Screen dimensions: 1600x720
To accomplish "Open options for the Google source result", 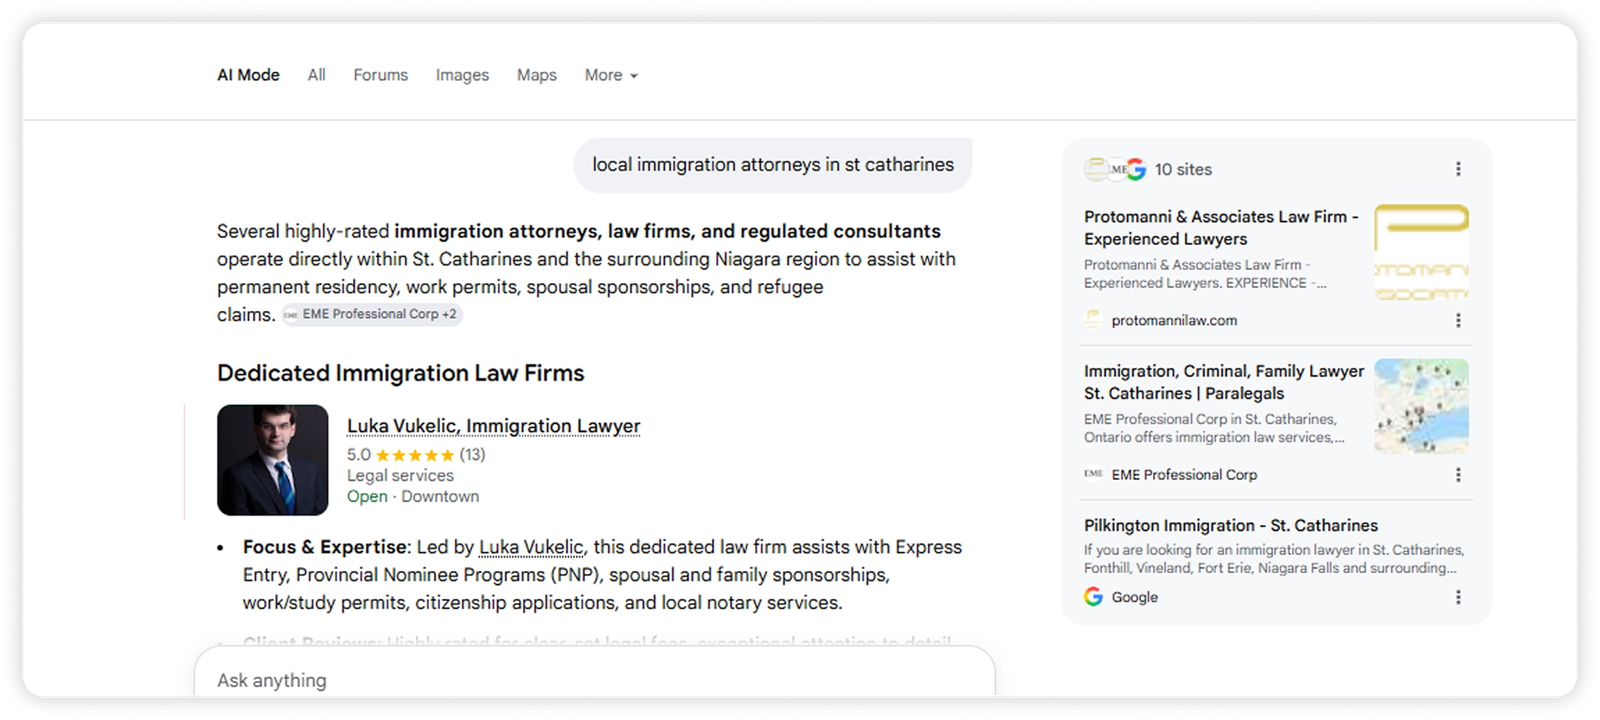I will tap(1458, 597).
